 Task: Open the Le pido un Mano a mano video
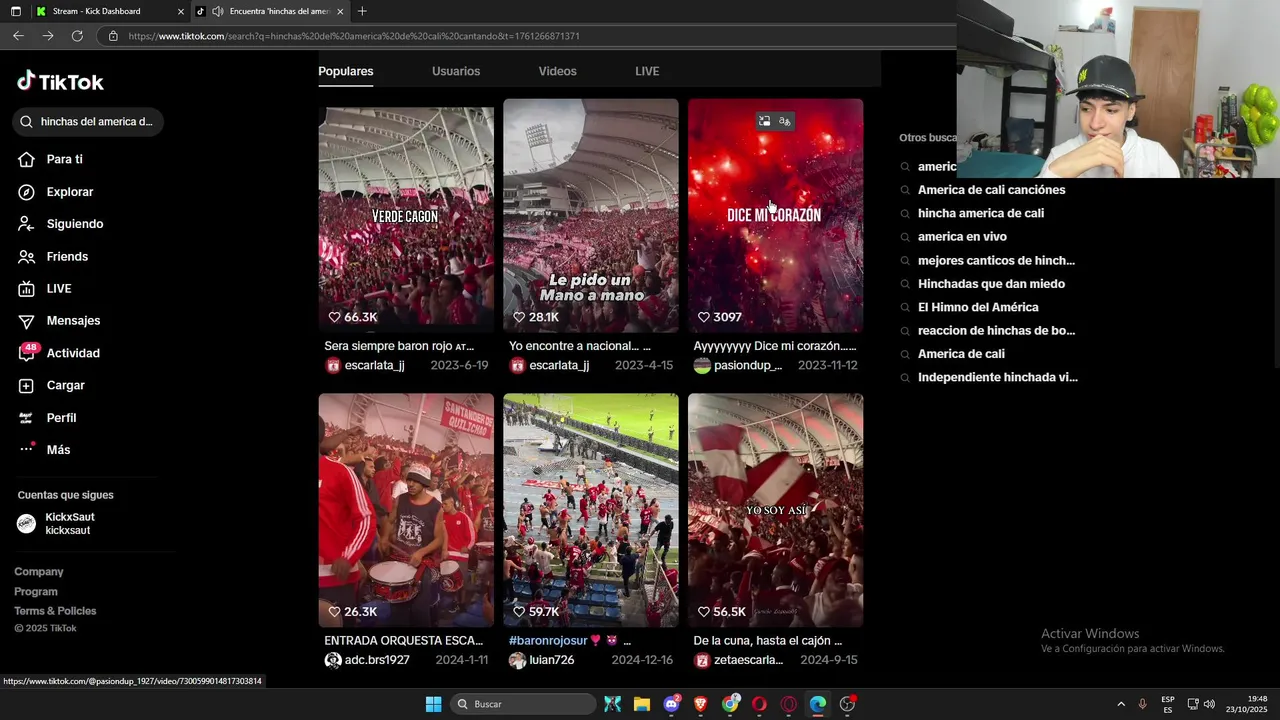coord(591,216)
